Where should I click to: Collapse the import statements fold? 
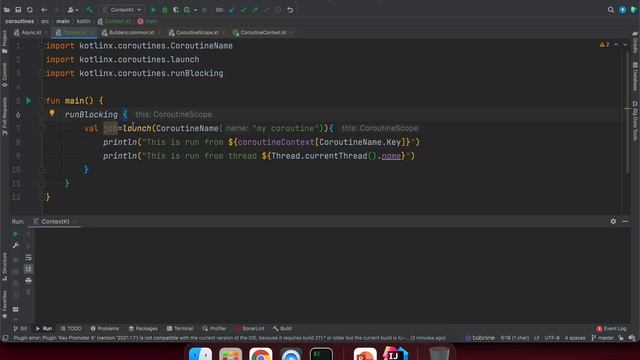point(42,46)
